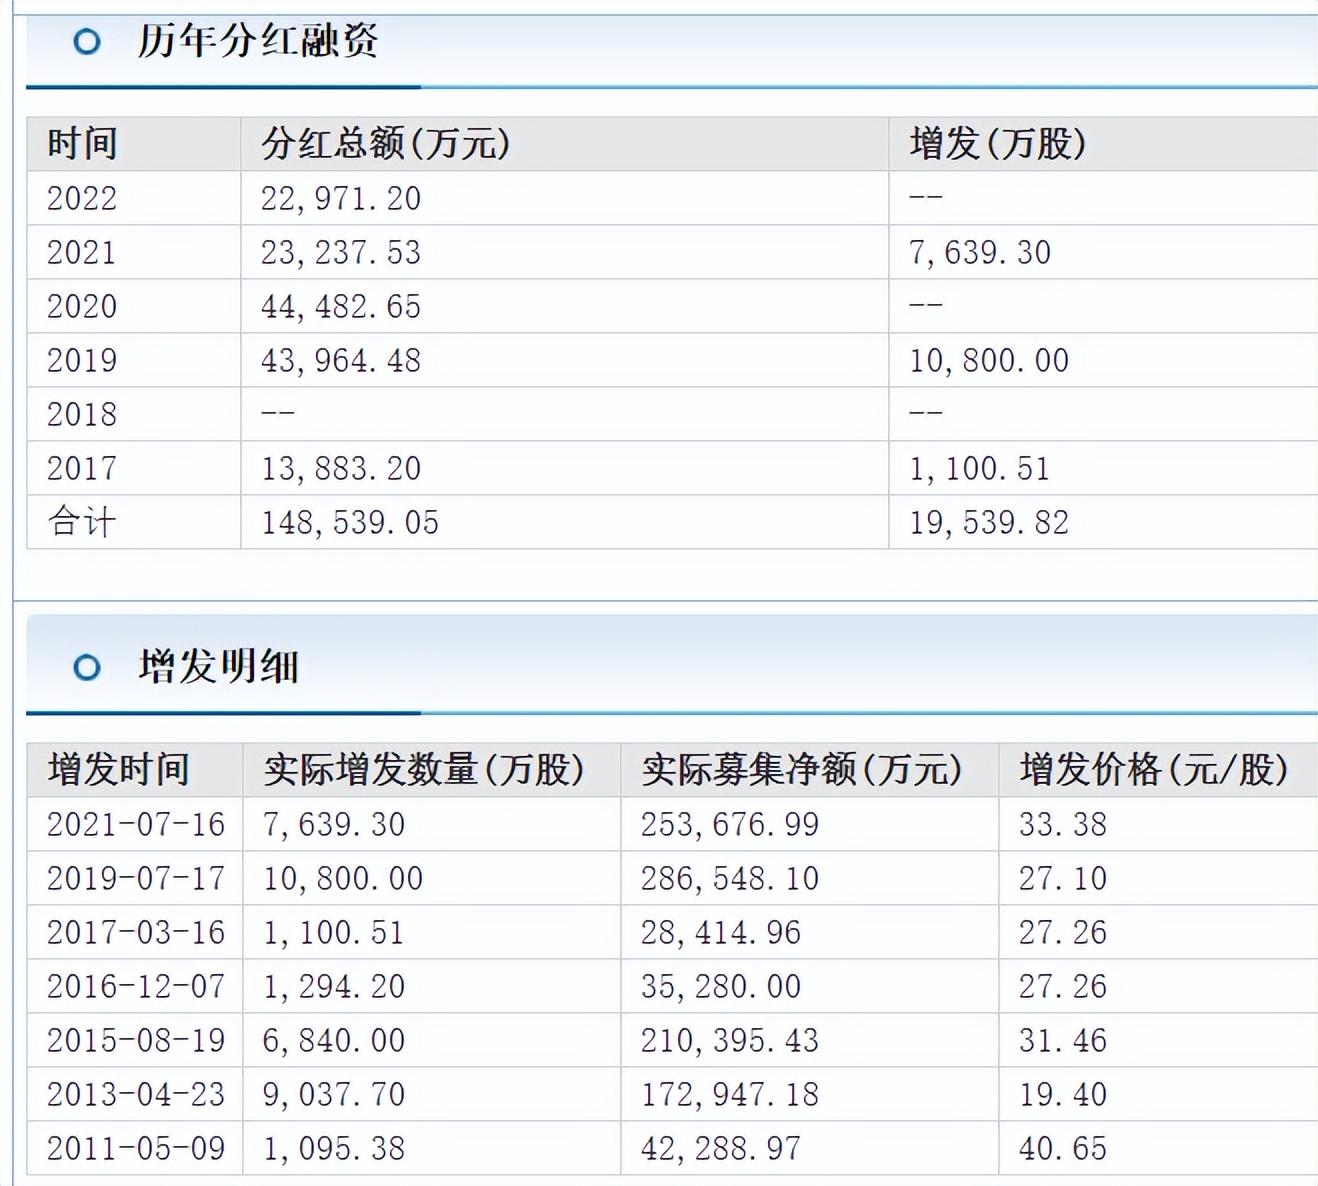Screen dimensions: 1318x1186
Task: Select the 合计 total row label
Action: point(82,522)
